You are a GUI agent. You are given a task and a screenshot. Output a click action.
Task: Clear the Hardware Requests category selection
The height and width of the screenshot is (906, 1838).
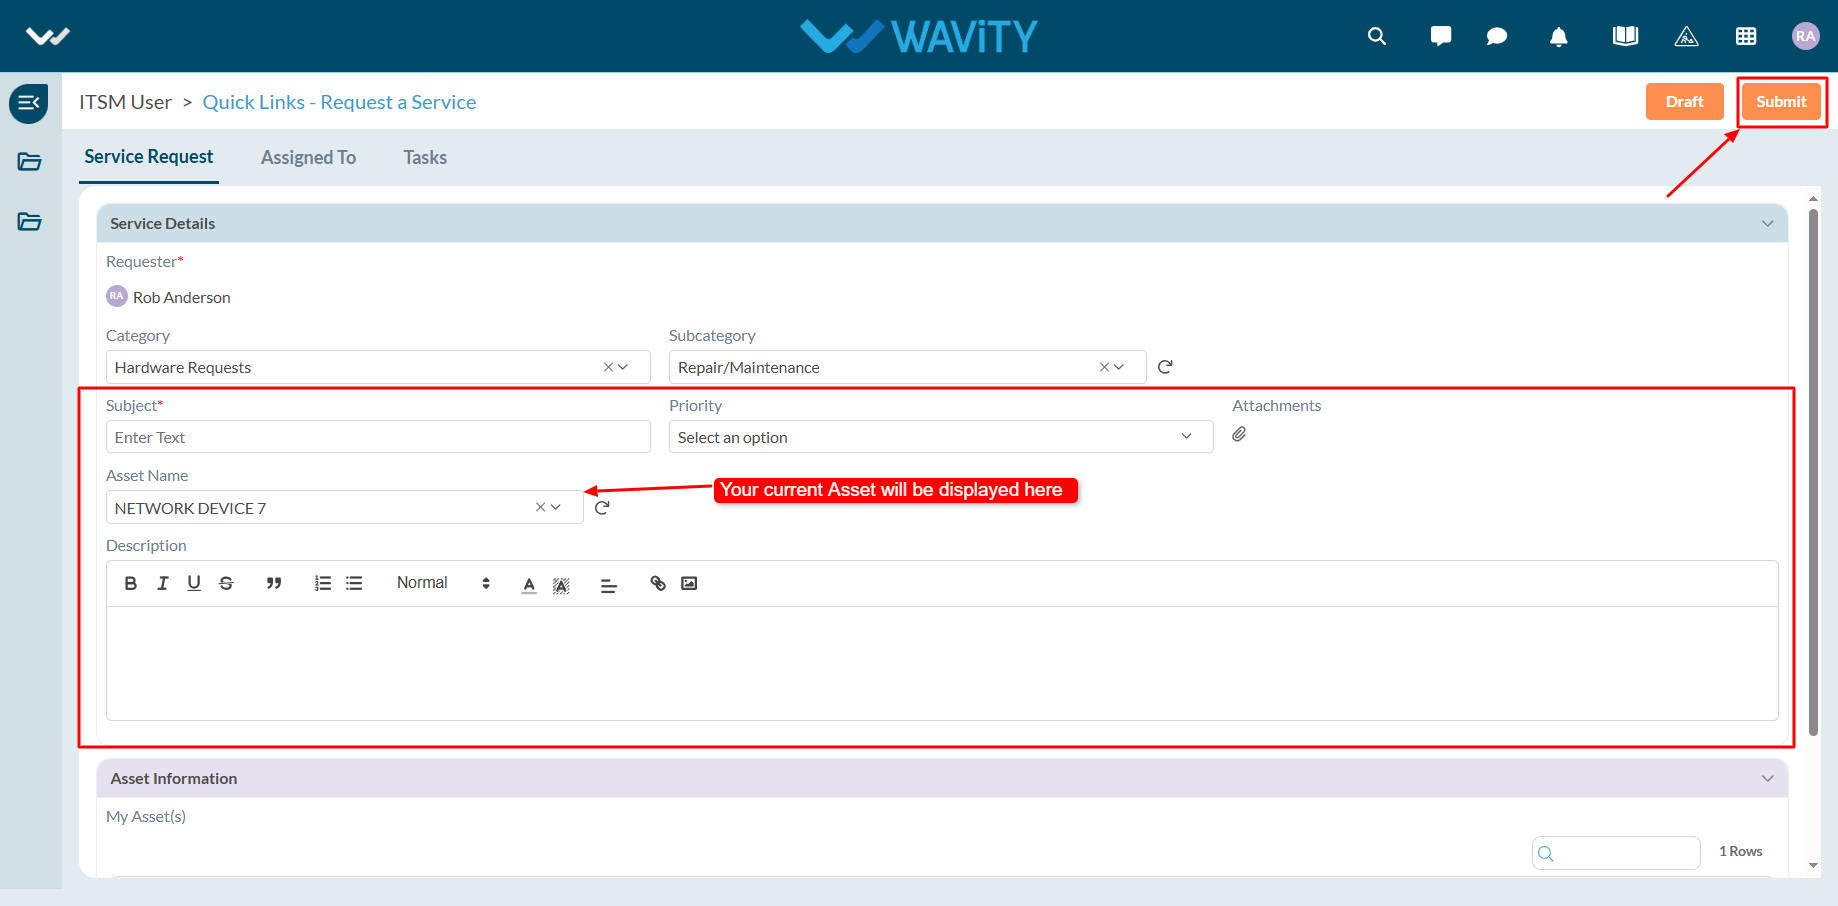tap(608, 367)
